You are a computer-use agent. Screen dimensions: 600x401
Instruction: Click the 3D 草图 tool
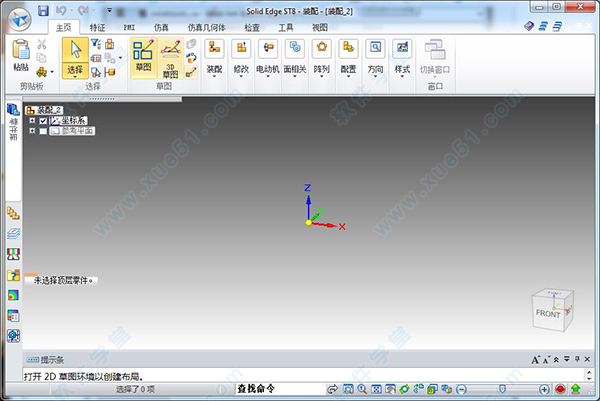[171, 59]
